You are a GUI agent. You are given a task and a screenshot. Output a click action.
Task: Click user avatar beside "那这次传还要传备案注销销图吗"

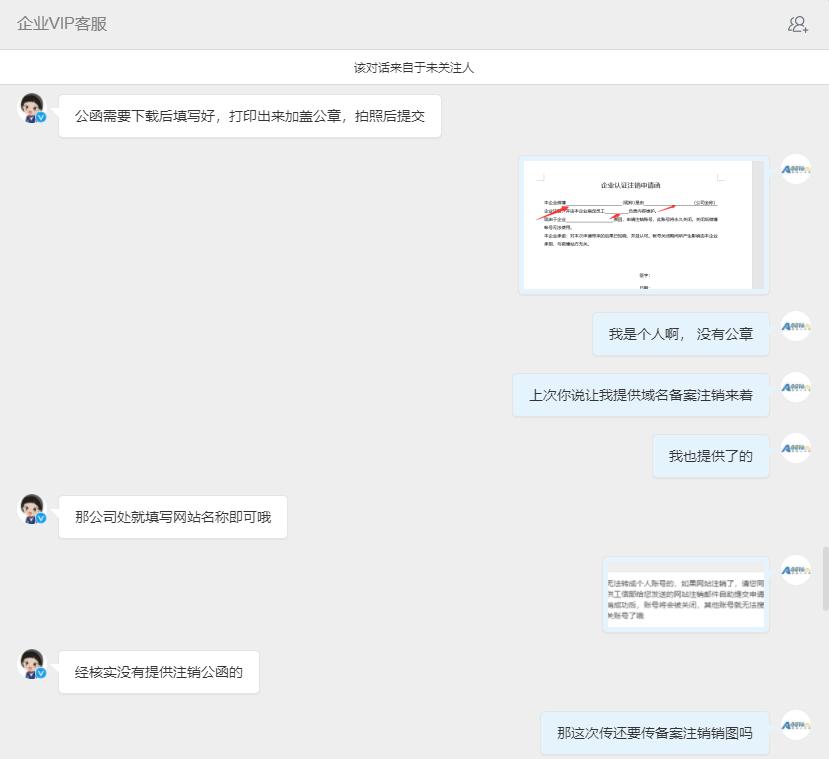pyautogui.click(x=795, y=723)
